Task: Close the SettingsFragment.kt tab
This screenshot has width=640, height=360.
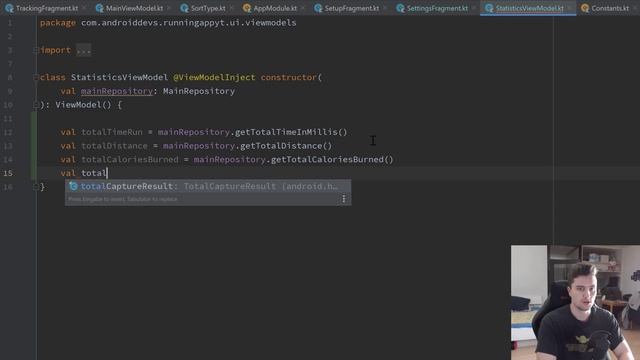Action: point(473,8)
